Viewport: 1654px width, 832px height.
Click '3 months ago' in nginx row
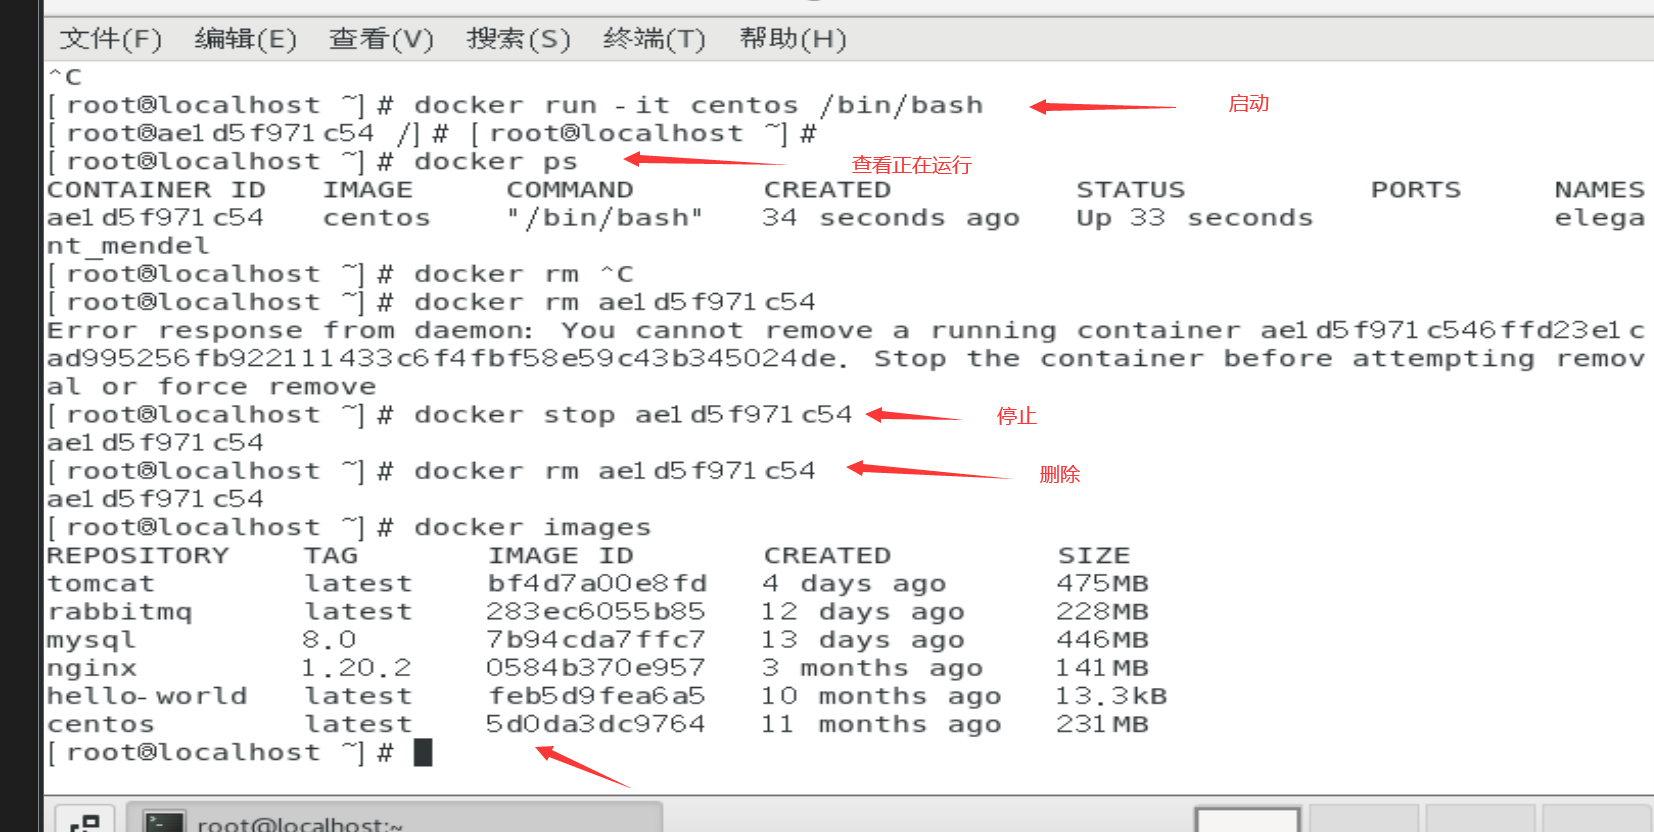pyautogui.click(x=872, y=668)
